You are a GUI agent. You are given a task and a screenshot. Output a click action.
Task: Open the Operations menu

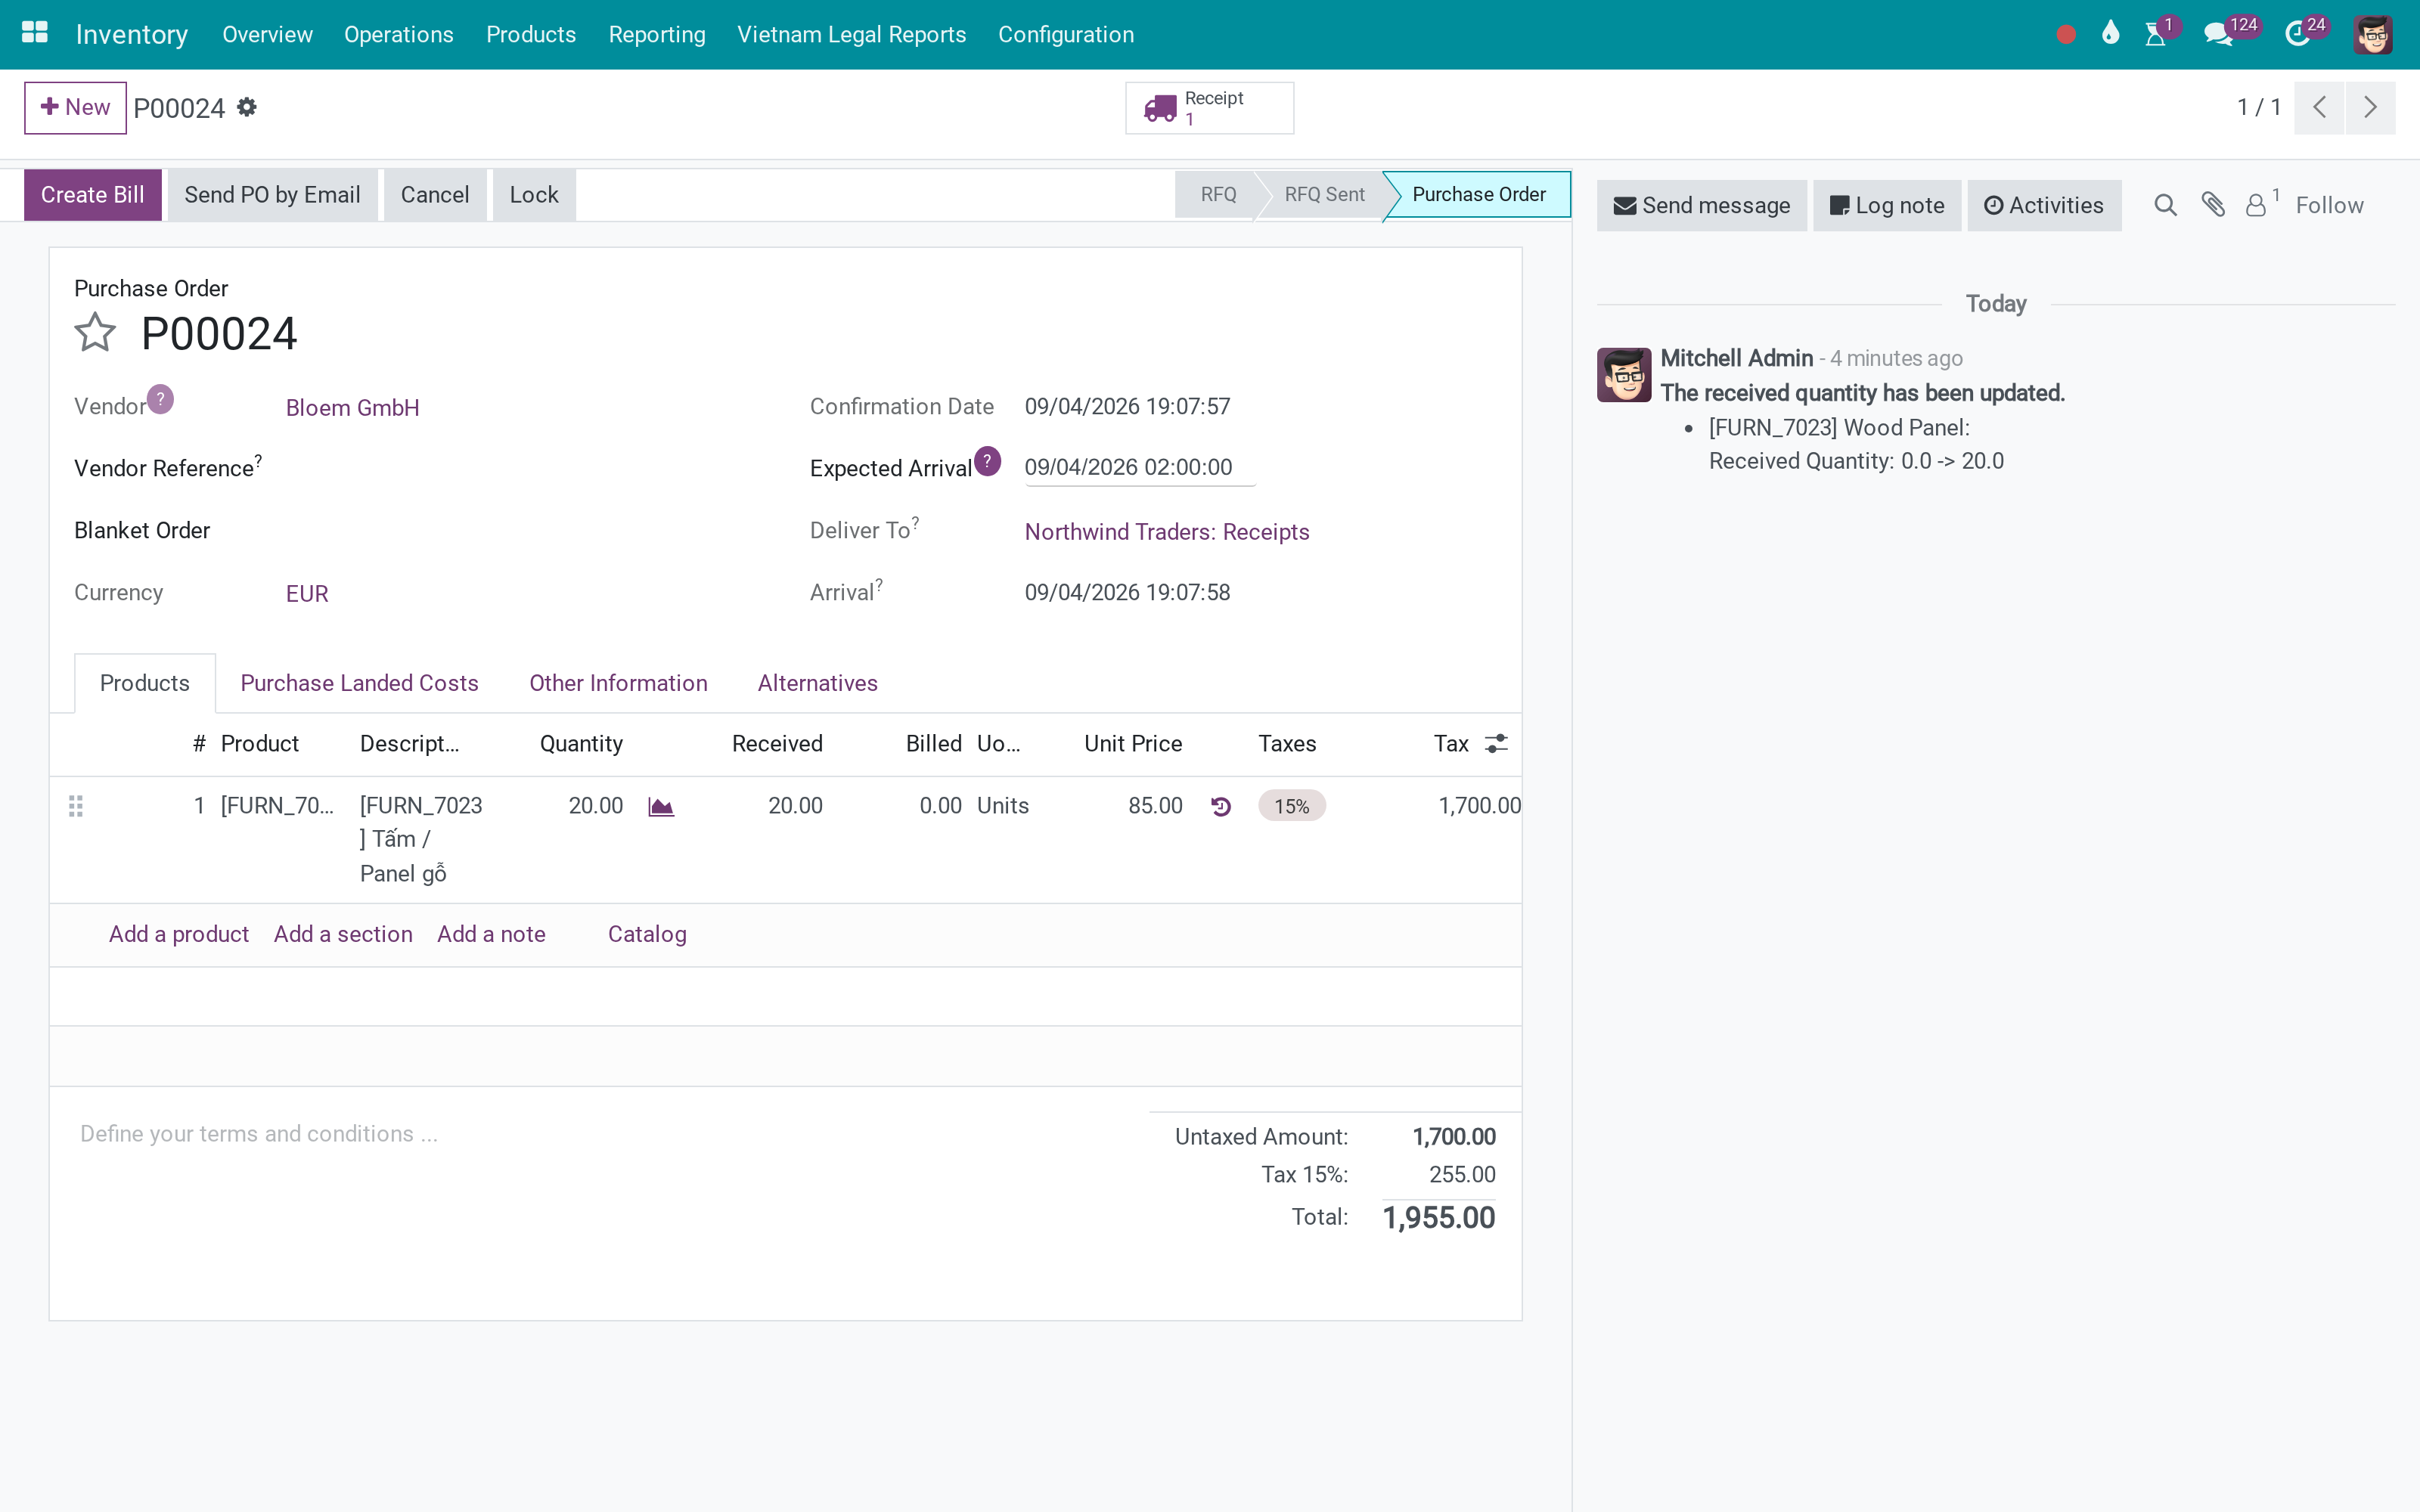click(x=399, y=35)
